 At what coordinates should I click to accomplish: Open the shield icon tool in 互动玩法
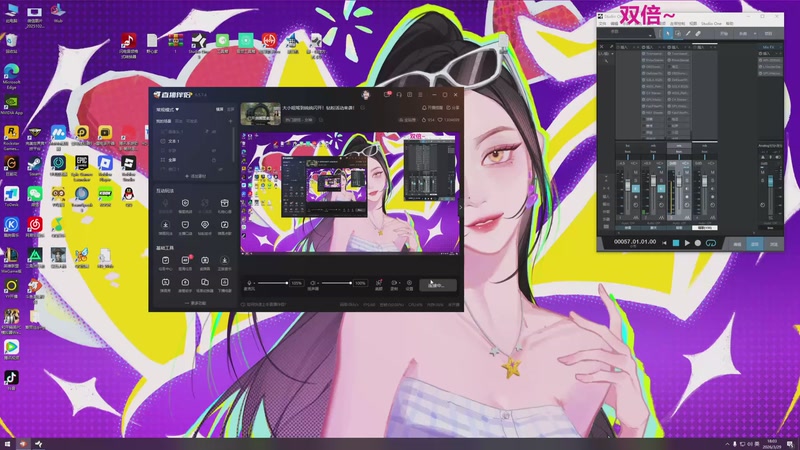185,204
